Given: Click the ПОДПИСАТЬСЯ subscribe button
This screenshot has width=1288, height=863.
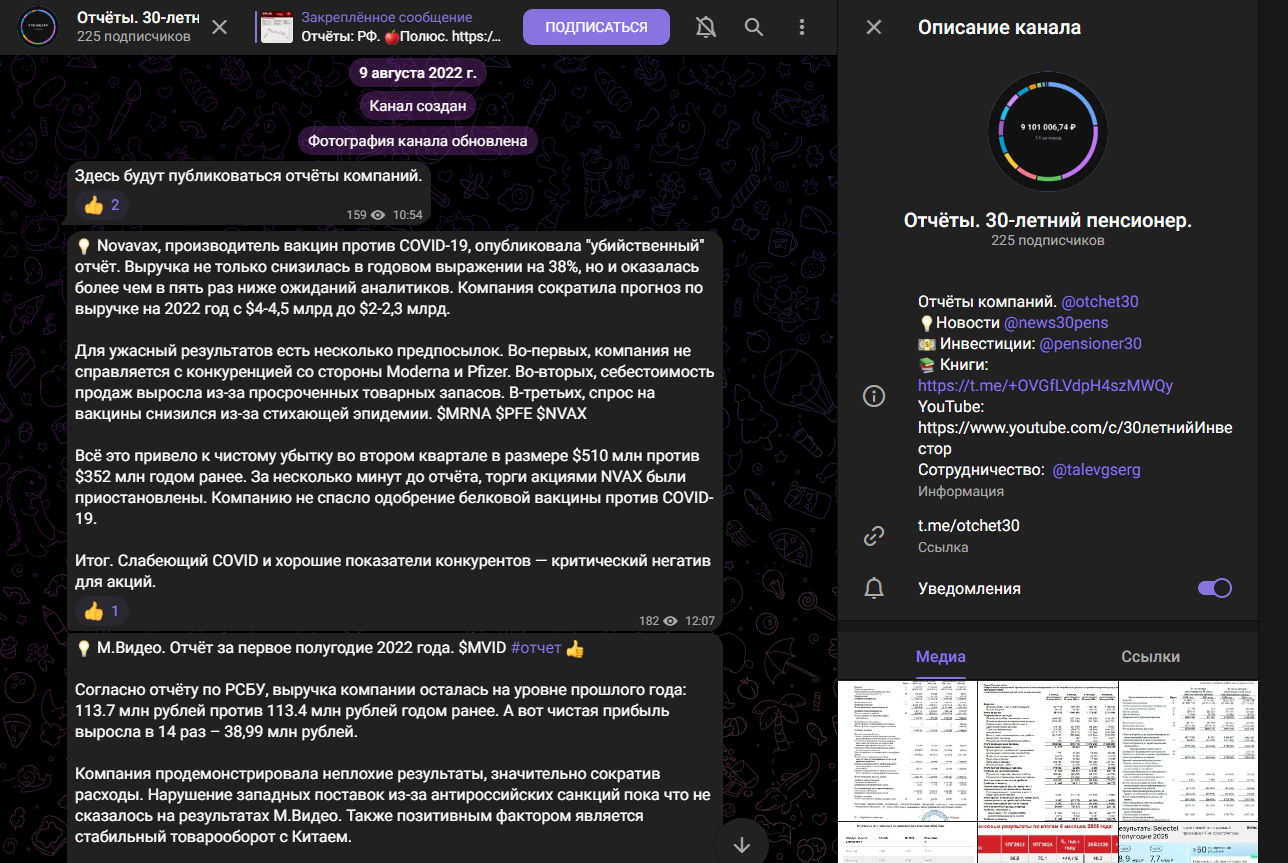Looking at the screenshot, I should (x=596, y=27).
